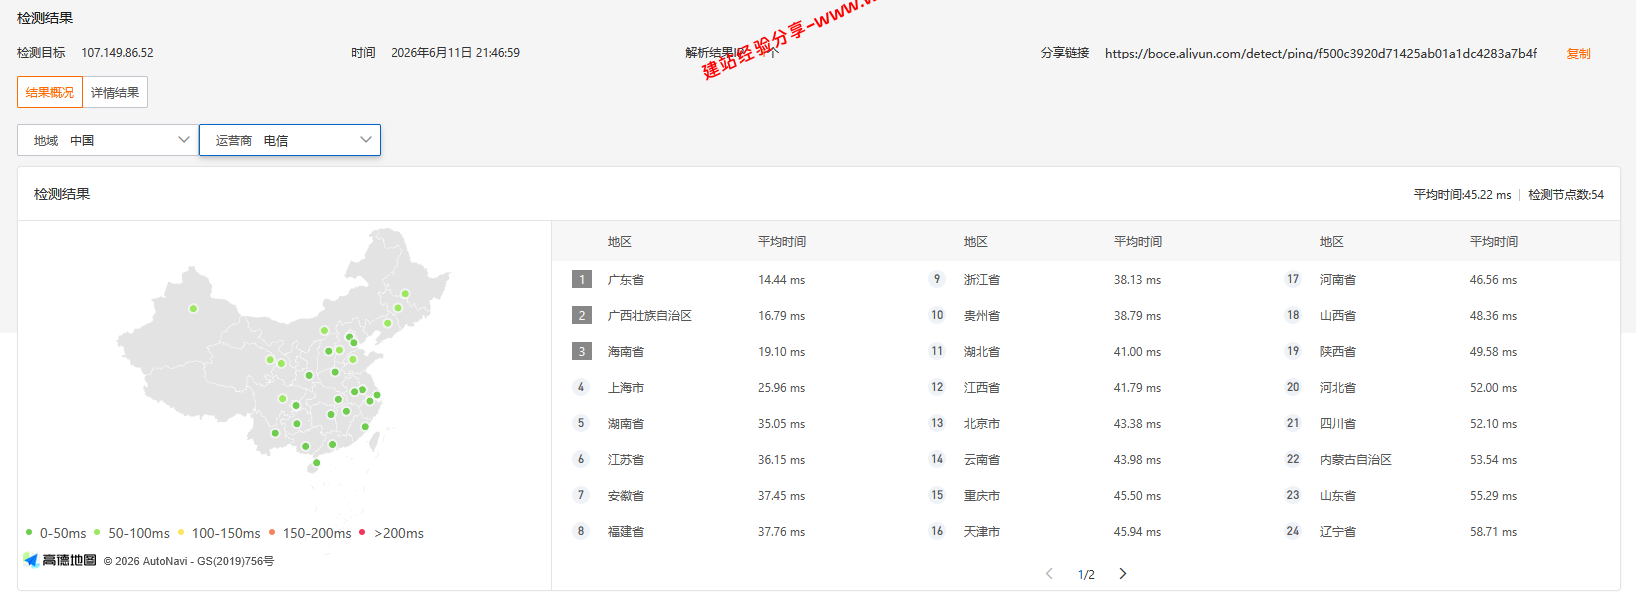Screen dimensions: 1636x600
Task: Click the 150-200ms legend entry
Action: (310, 533)
